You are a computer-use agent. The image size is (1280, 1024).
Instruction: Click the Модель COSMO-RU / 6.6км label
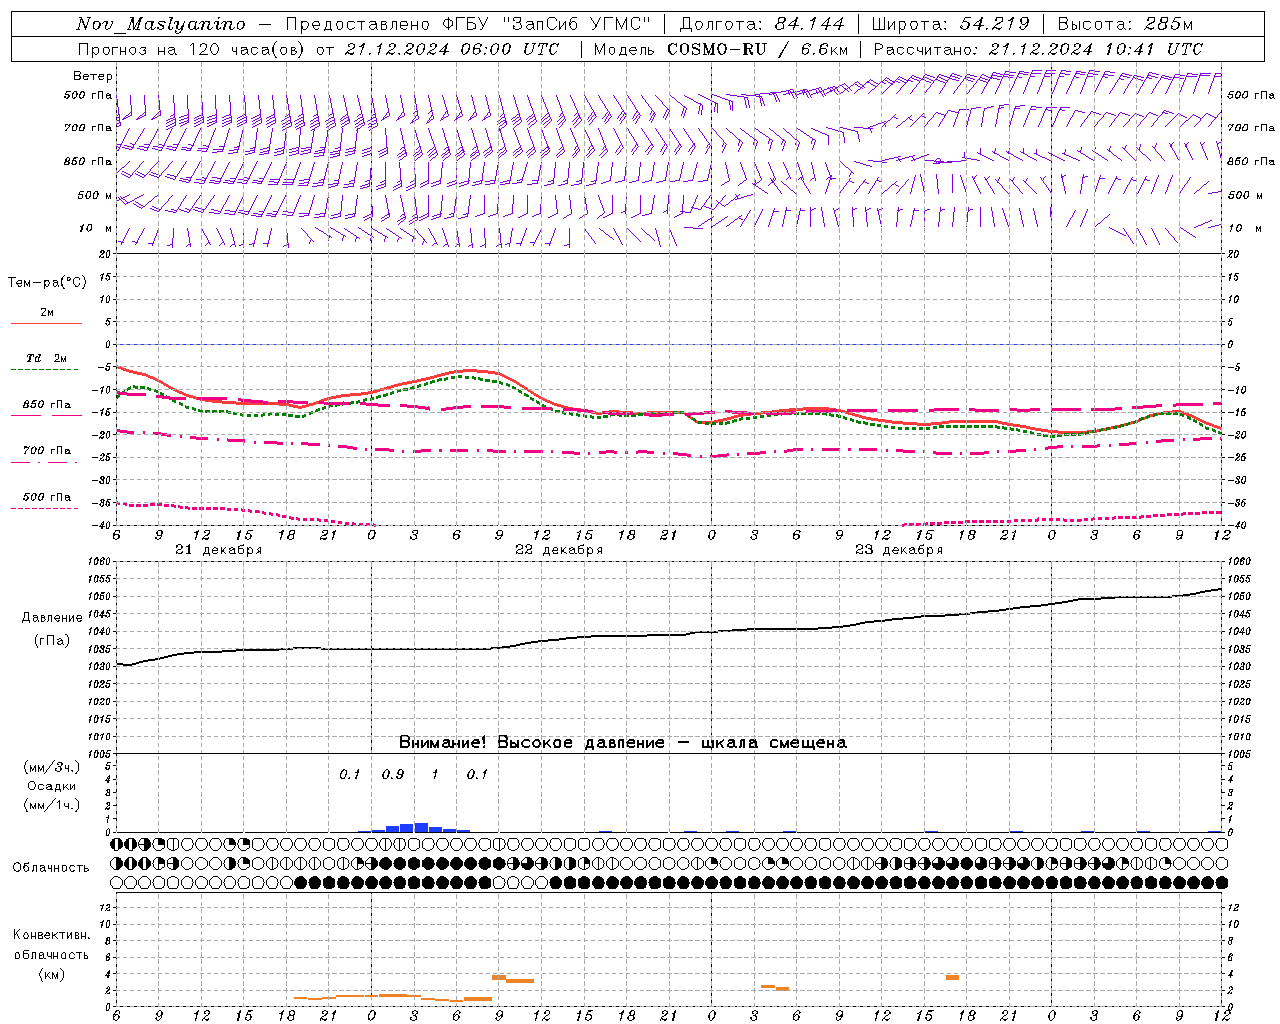click(720, 49)
